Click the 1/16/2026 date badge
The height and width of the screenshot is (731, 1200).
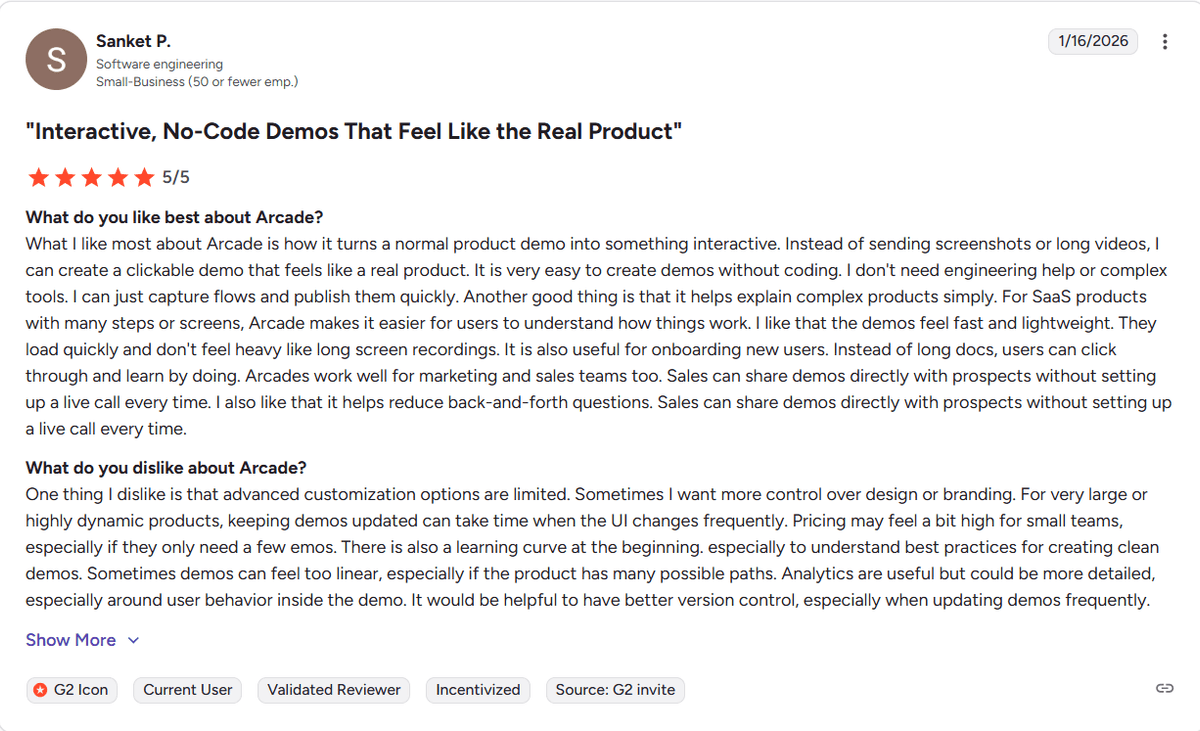pyautogui.click(x=1093, y=41)
